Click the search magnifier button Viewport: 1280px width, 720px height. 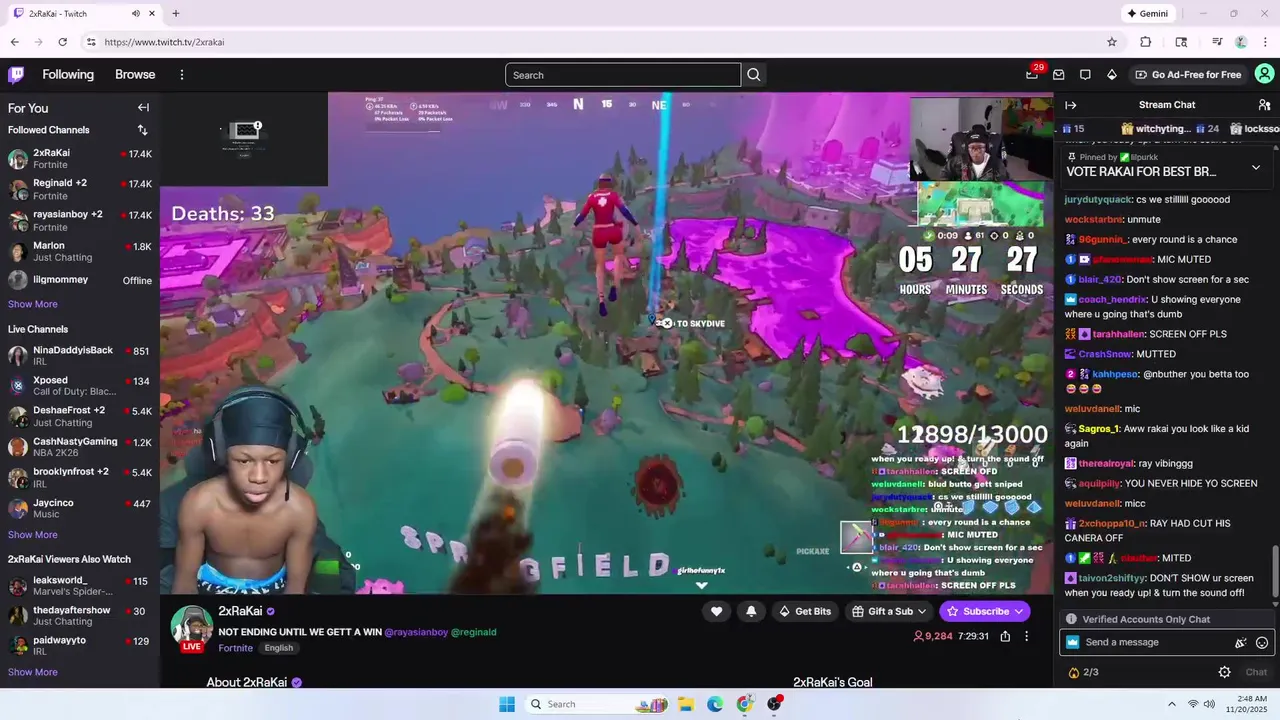click(x=754, y=75)
